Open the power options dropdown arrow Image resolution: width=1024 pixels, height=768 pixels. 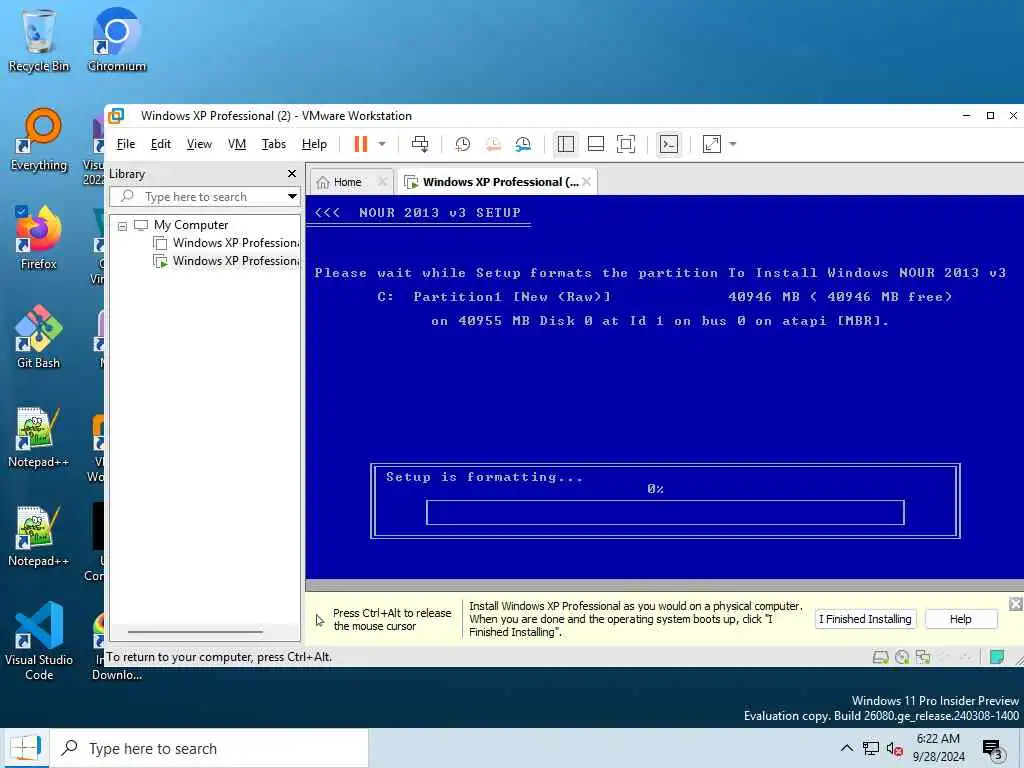pos(382,144)
